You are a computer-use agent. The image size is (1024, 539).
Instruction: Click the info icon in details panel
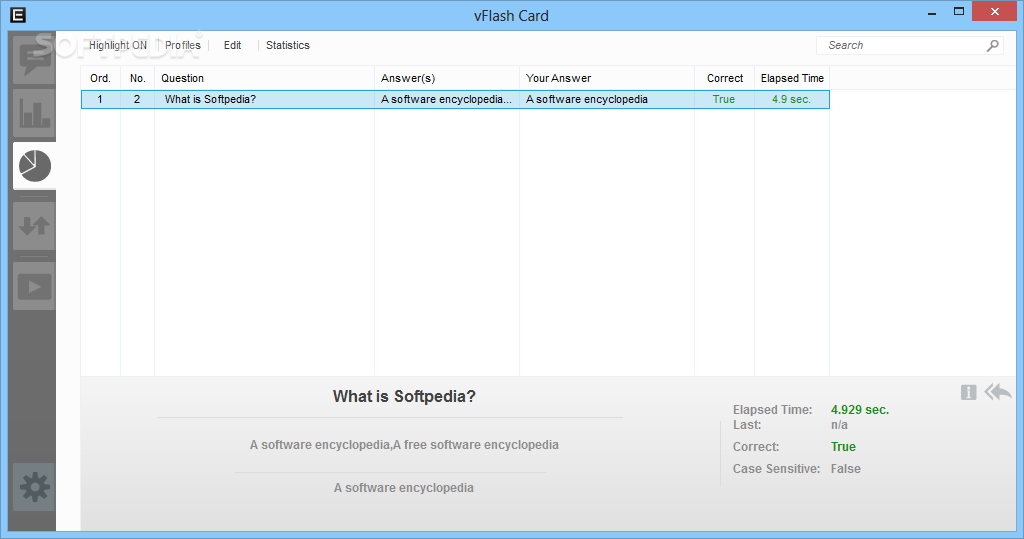point(968,392)
